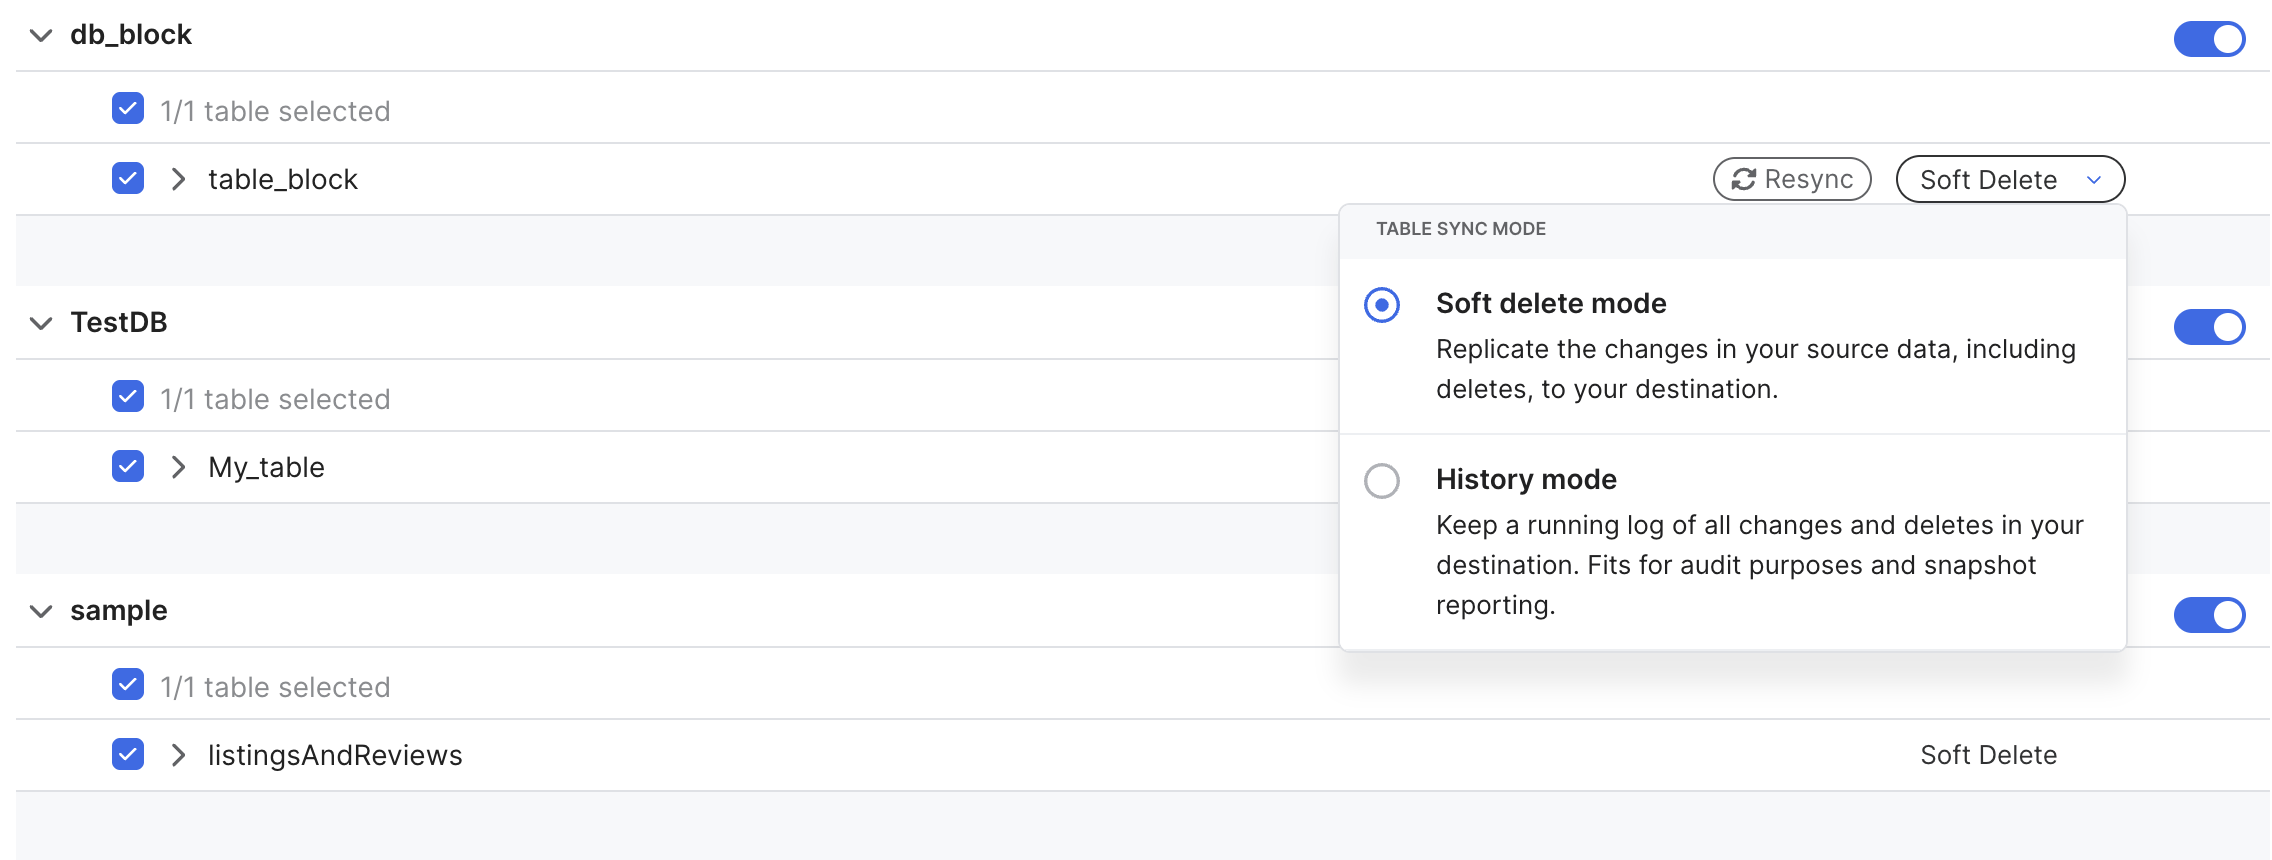The height and width of the screenshot is (860, 2272).
Task: Uncheck all tables under db_block
Action: point(128,108)
